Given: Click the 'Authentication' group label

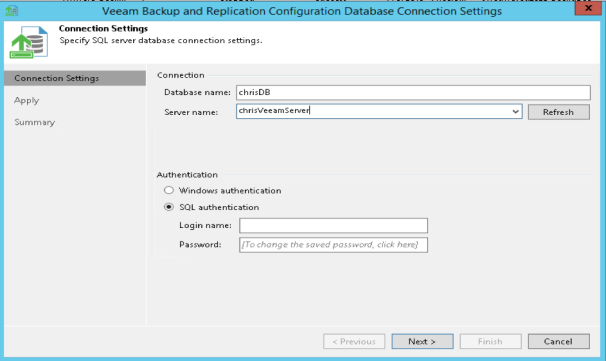Looking at the screenshot, I should pyautogui.click(x=187, y=175).
